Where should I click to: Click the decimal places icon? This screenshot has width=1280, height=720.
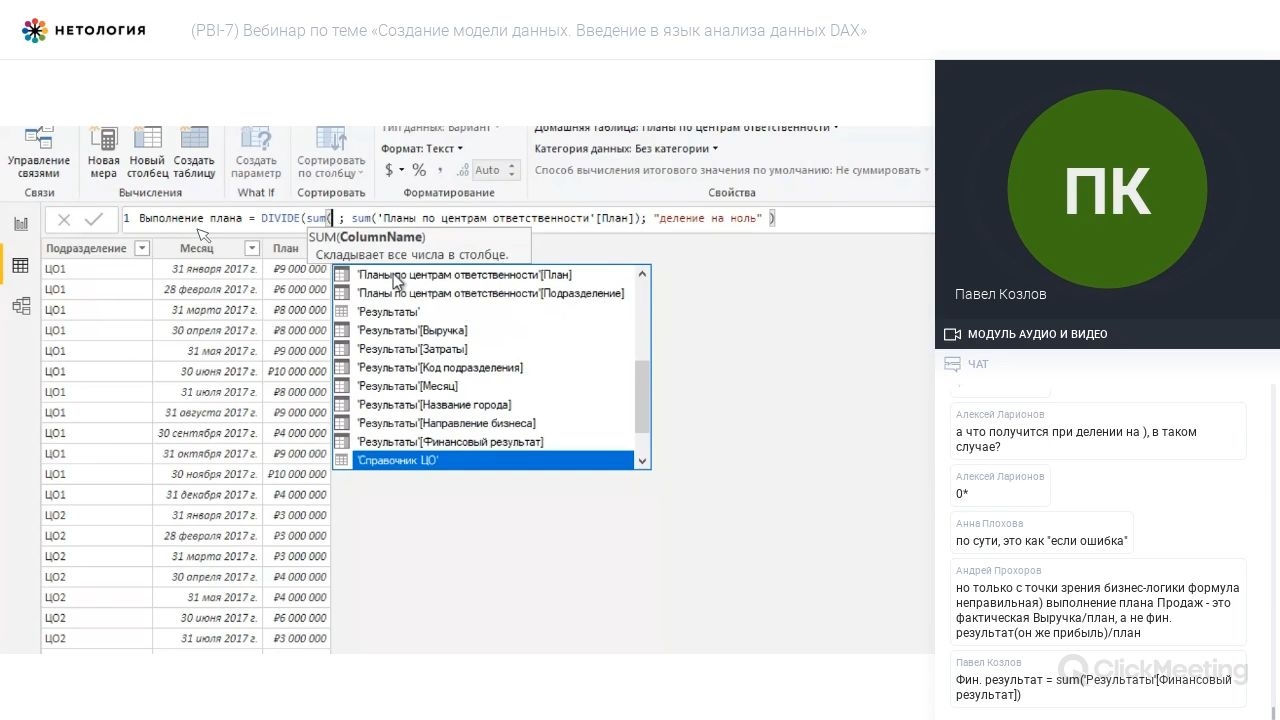(x=463, y=170)
